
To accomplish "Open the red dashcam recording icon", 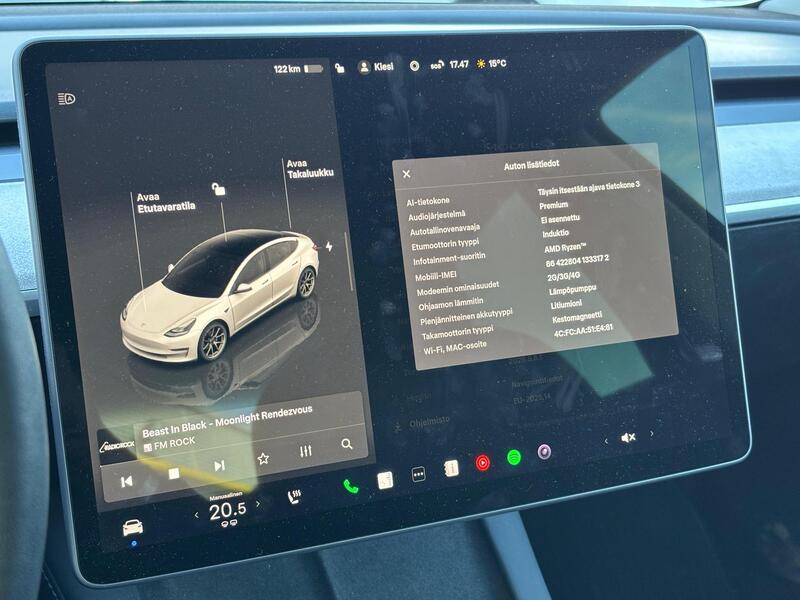I will (483, 464).
